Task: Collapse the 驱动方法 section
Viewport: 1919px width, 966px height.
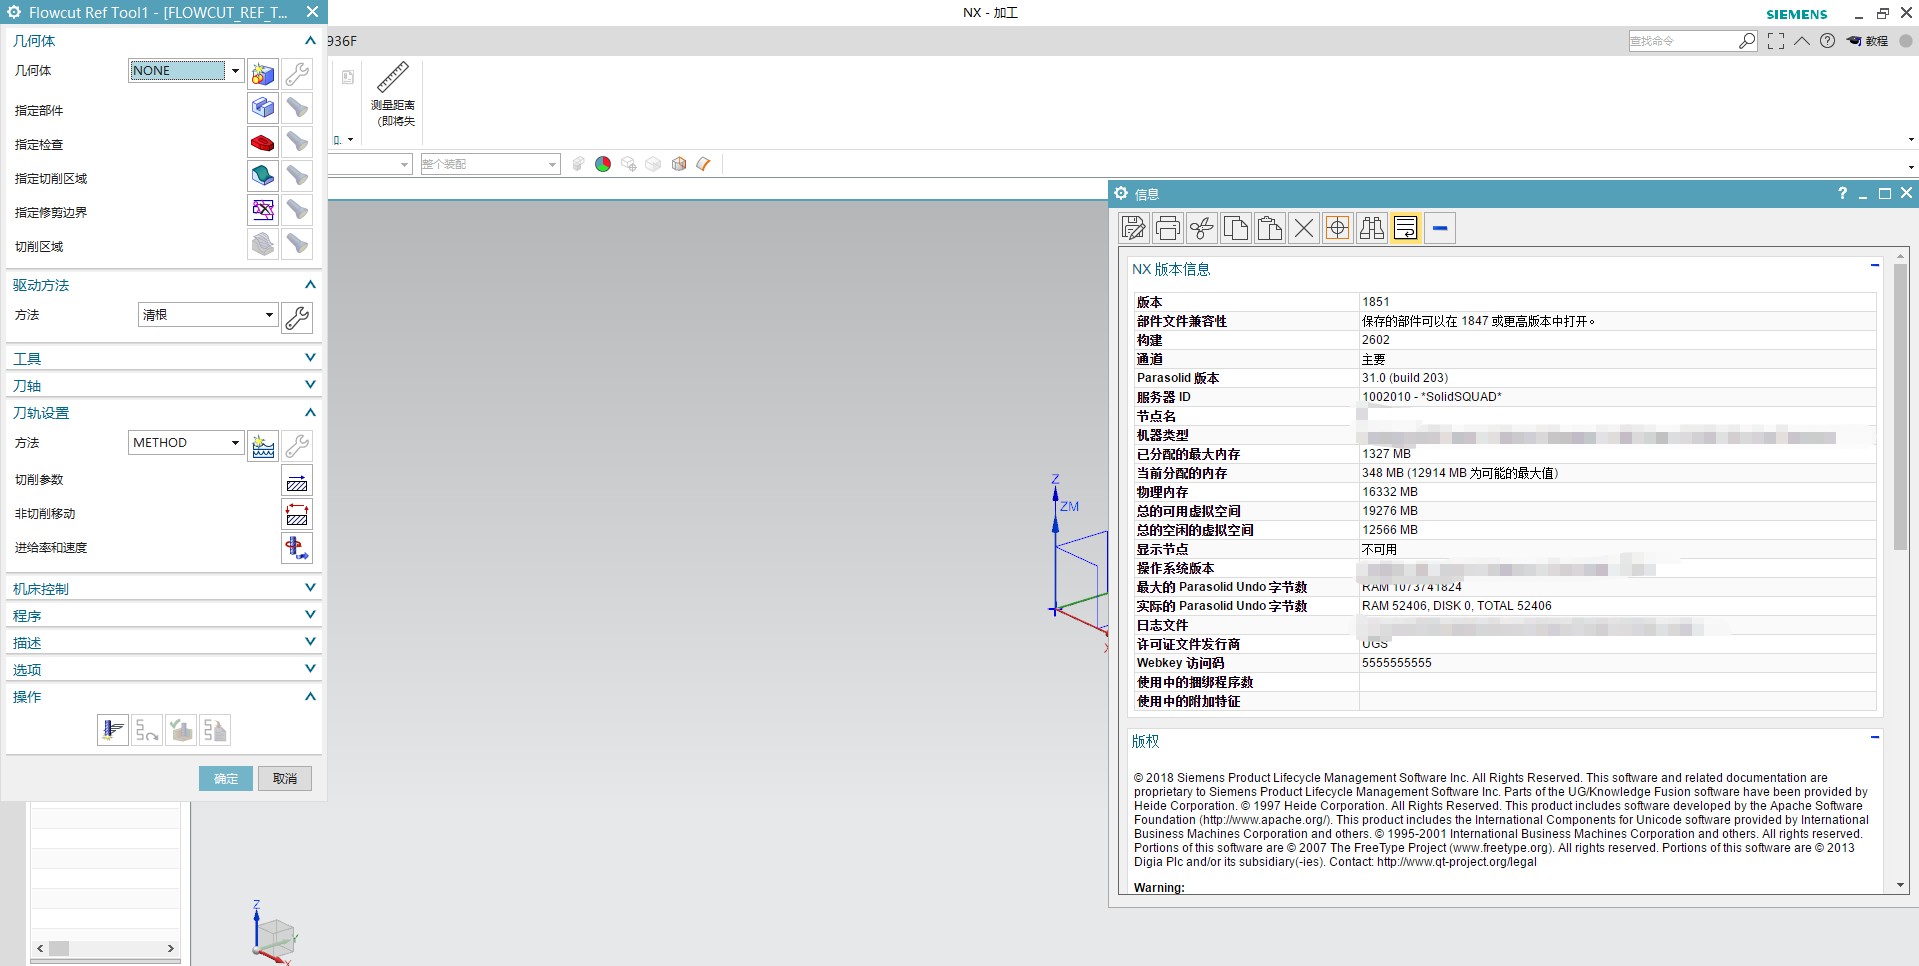Action: coord(310,285)
